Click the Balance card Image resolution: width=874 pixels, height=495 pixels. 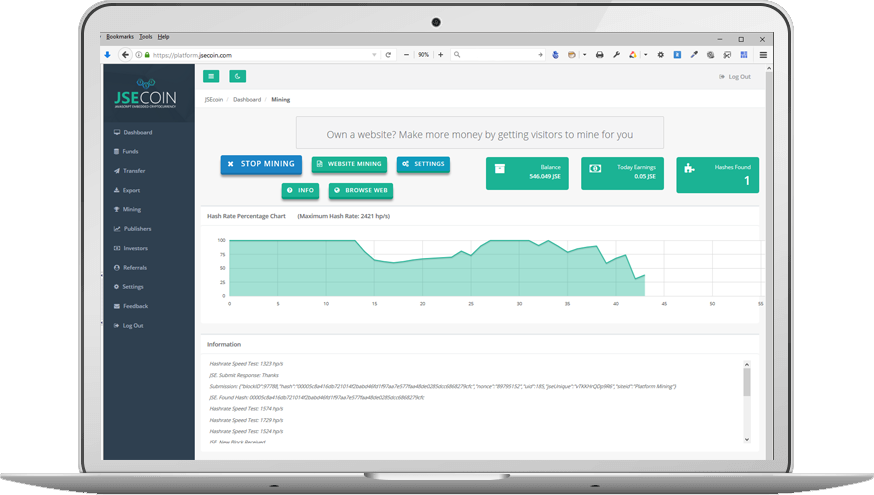click(x=527, y=173)
